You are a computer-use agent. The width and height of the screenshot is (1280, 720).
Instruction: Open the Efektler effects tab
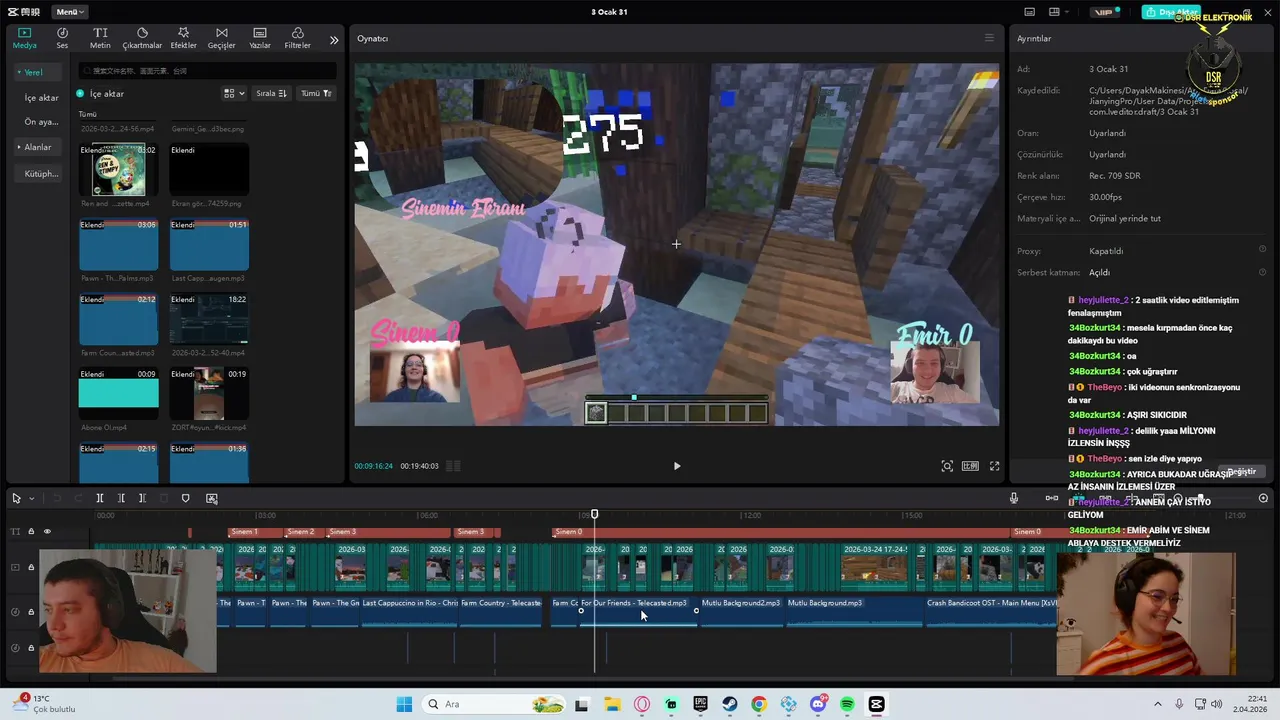coord(183,38)
